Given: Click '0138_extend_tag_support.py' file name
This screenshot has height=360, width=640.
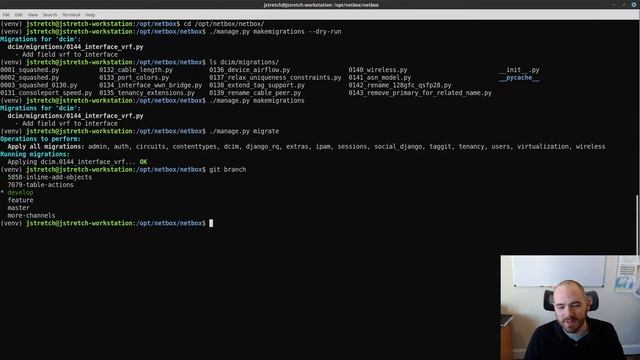Looking at the screenshot, I should pos(257,85).
